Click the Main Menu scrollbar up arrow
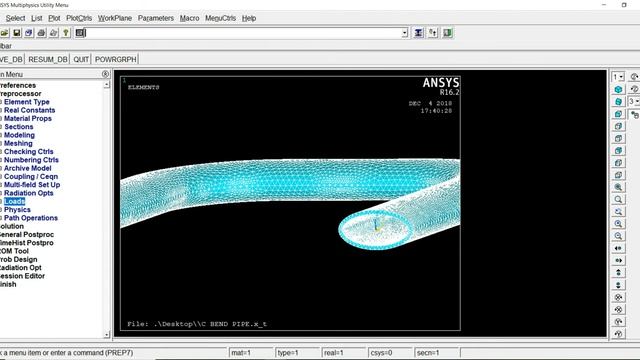The image size is (640, 360). point(107,84)
